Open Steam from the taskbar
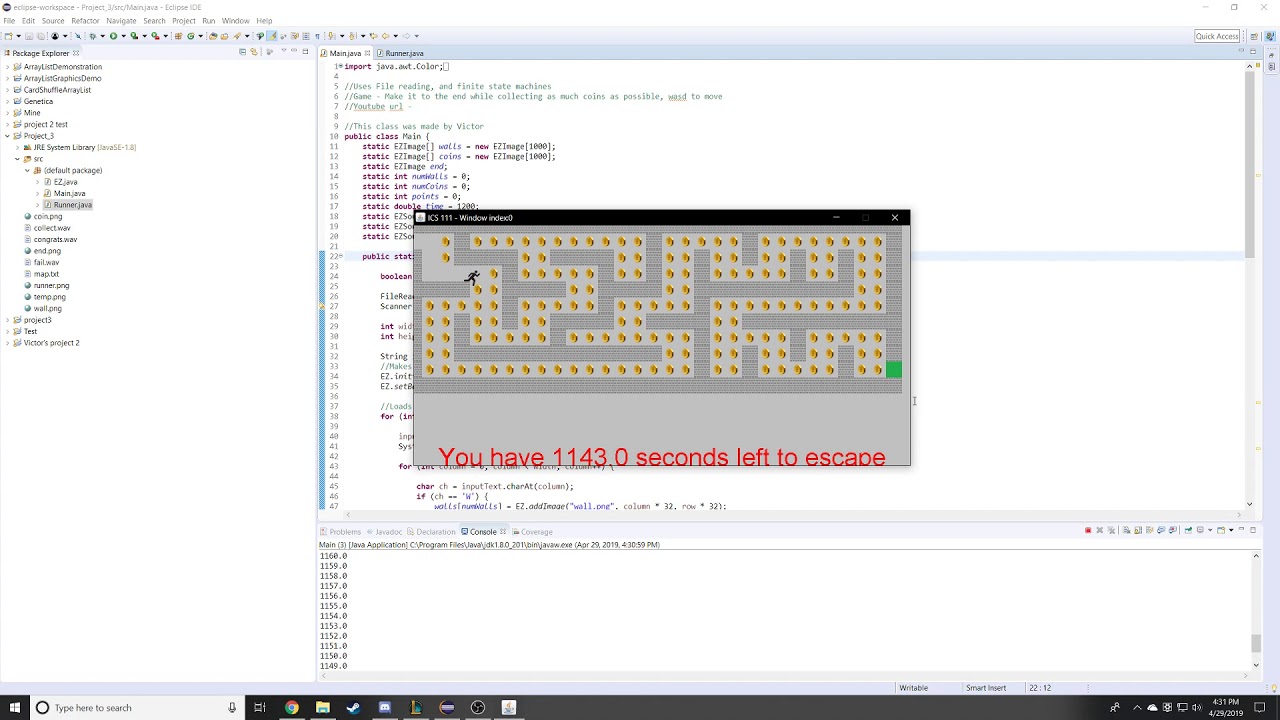Viewport: 1280px width, 720px height. tap(353, 708)
